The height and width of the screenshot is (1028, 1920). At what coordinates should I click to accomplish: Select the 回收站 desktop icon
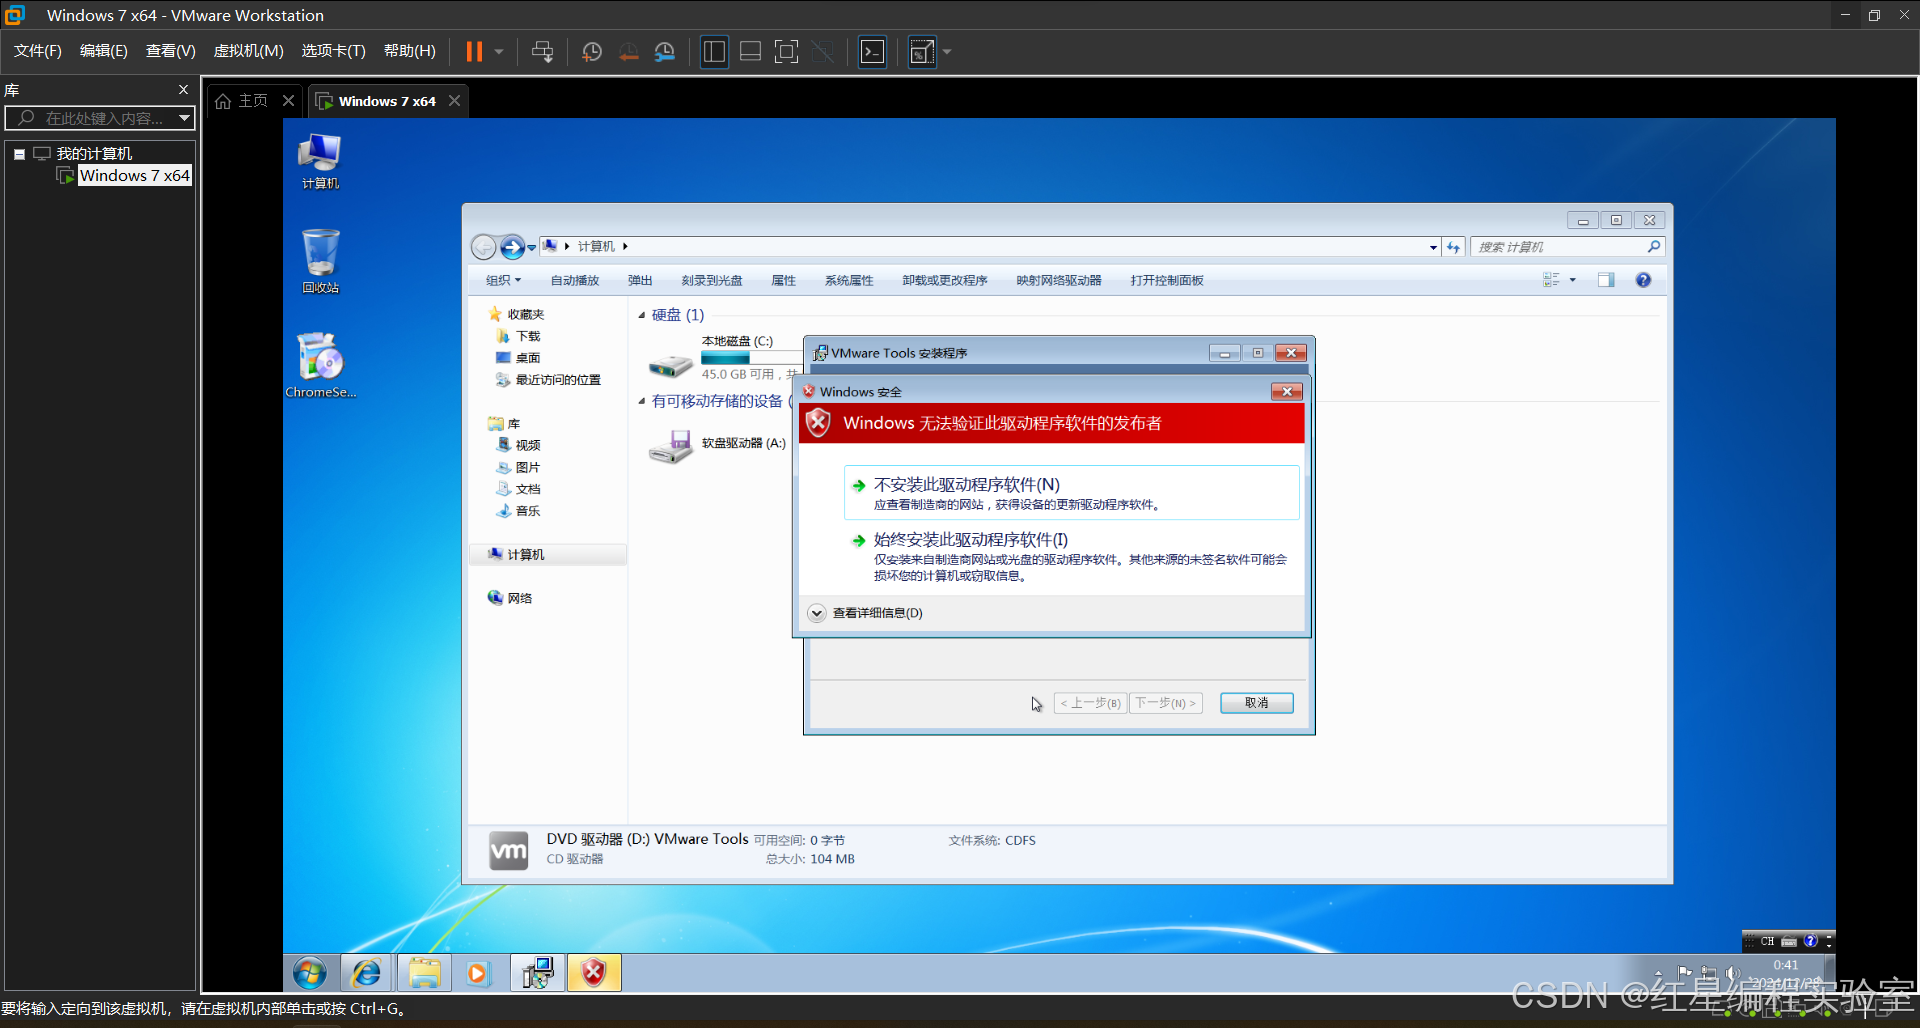coord(320,261)
